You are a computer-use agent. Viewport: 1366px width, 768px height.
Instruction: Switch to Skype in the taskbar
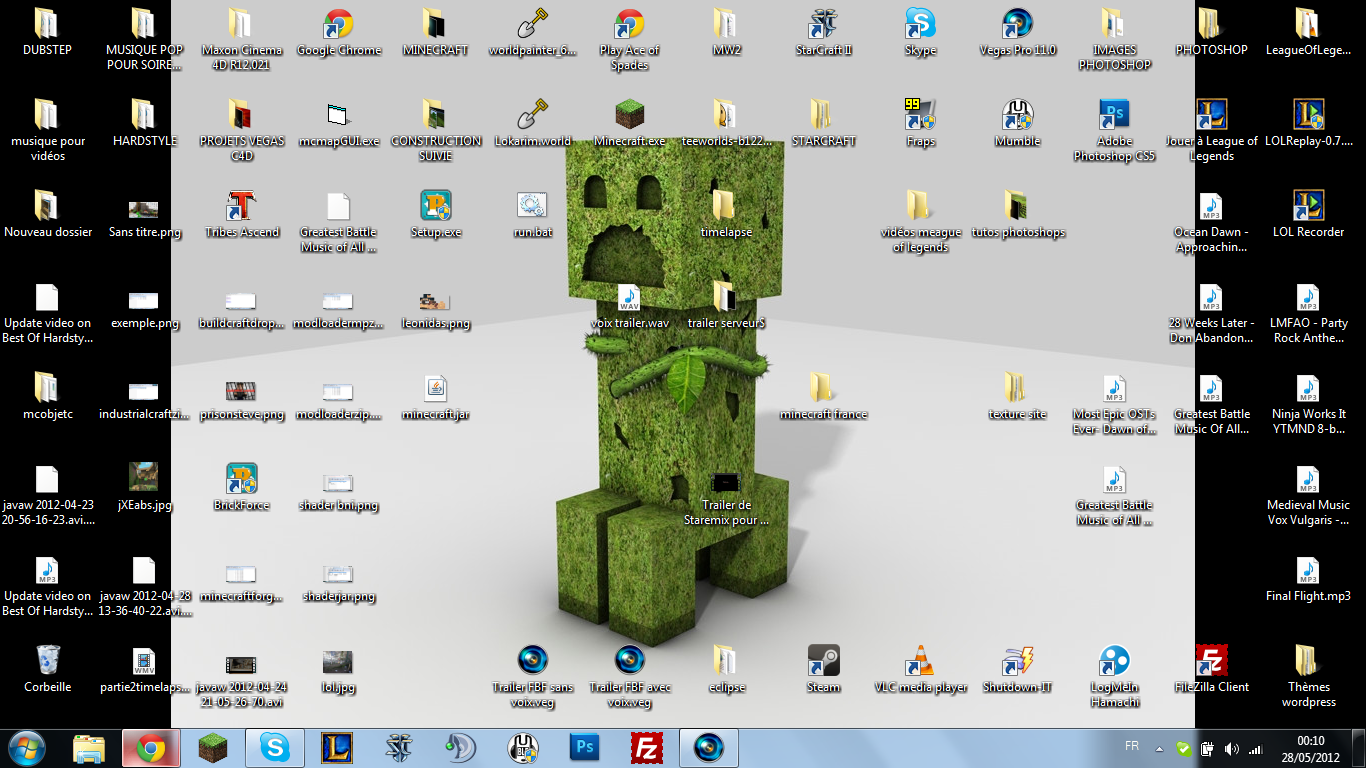(275, 748)
